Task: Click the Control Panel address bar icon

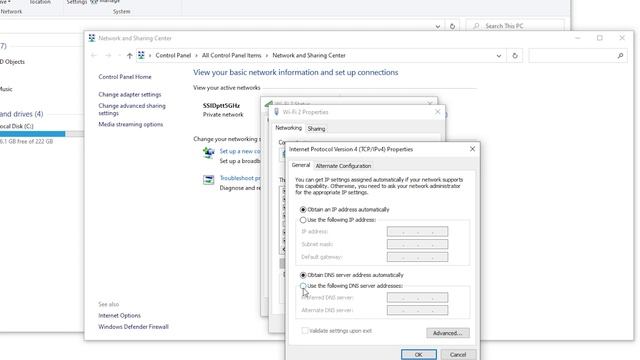Action: coord(141,55)
